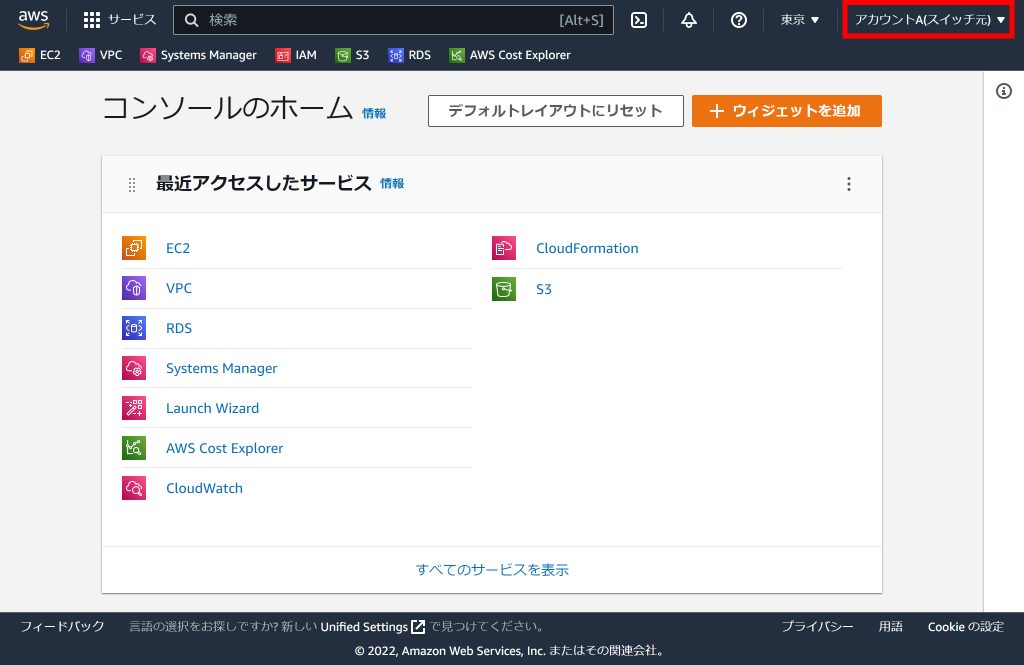1024x665 pixels.
Task: Launch CloudShell from the top bar icon
Action: tap(639, 20)
